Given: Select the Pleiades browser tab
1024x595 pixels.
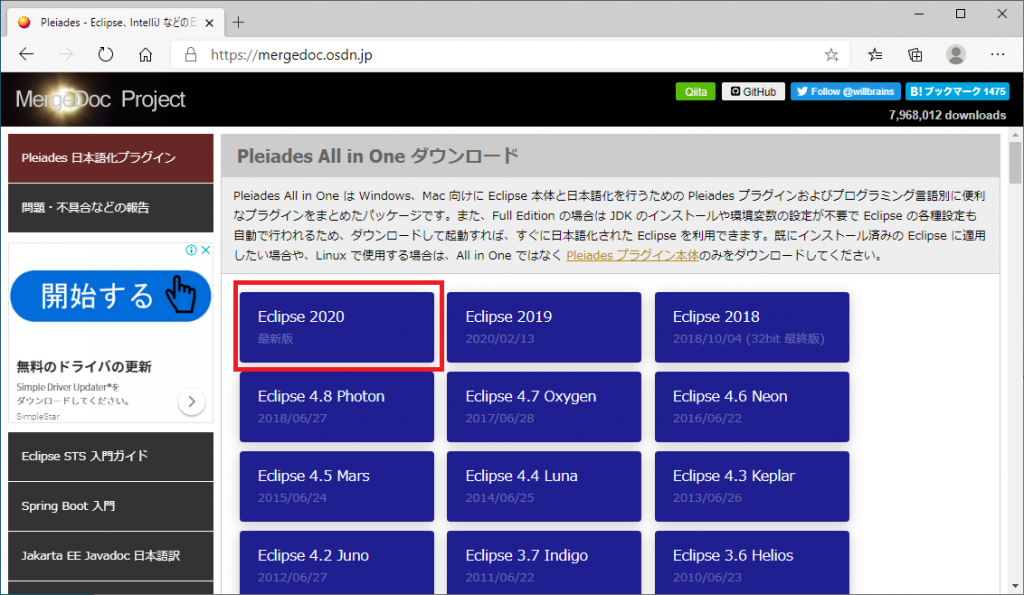Looking at the screenshot, I should click(114, 22).
